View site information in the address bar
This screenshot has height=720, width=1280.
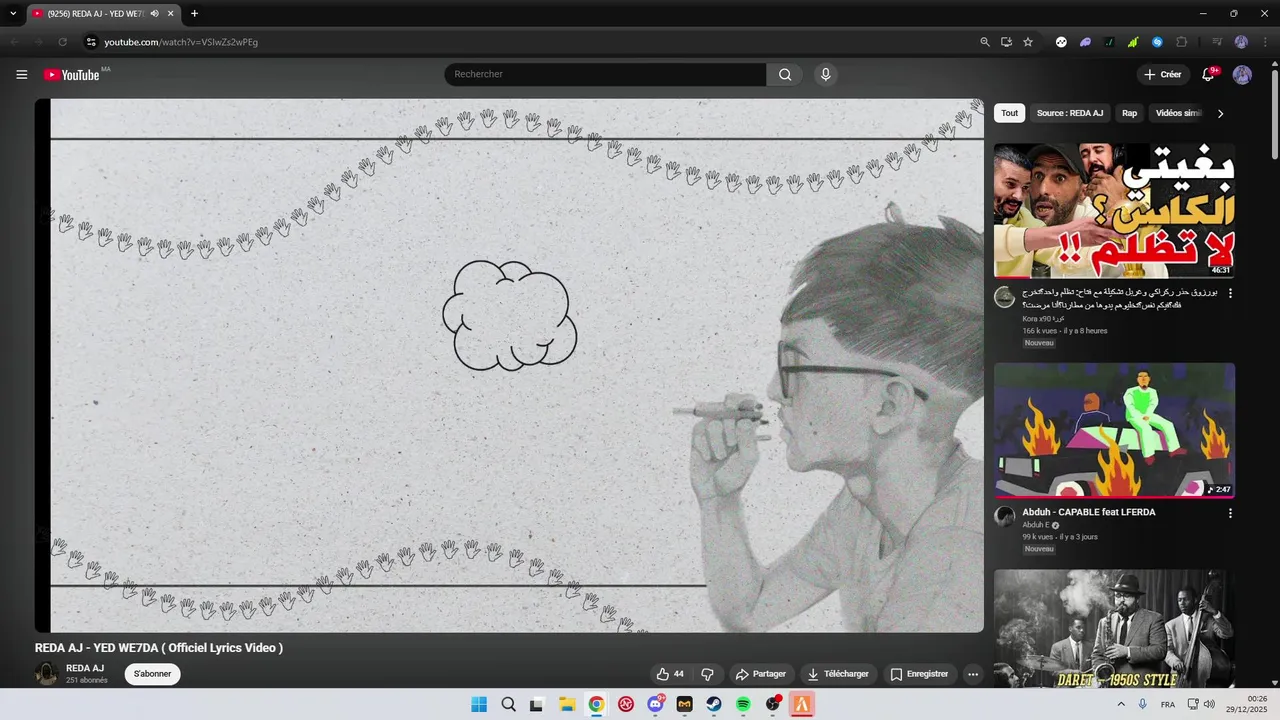coord(90,42)
